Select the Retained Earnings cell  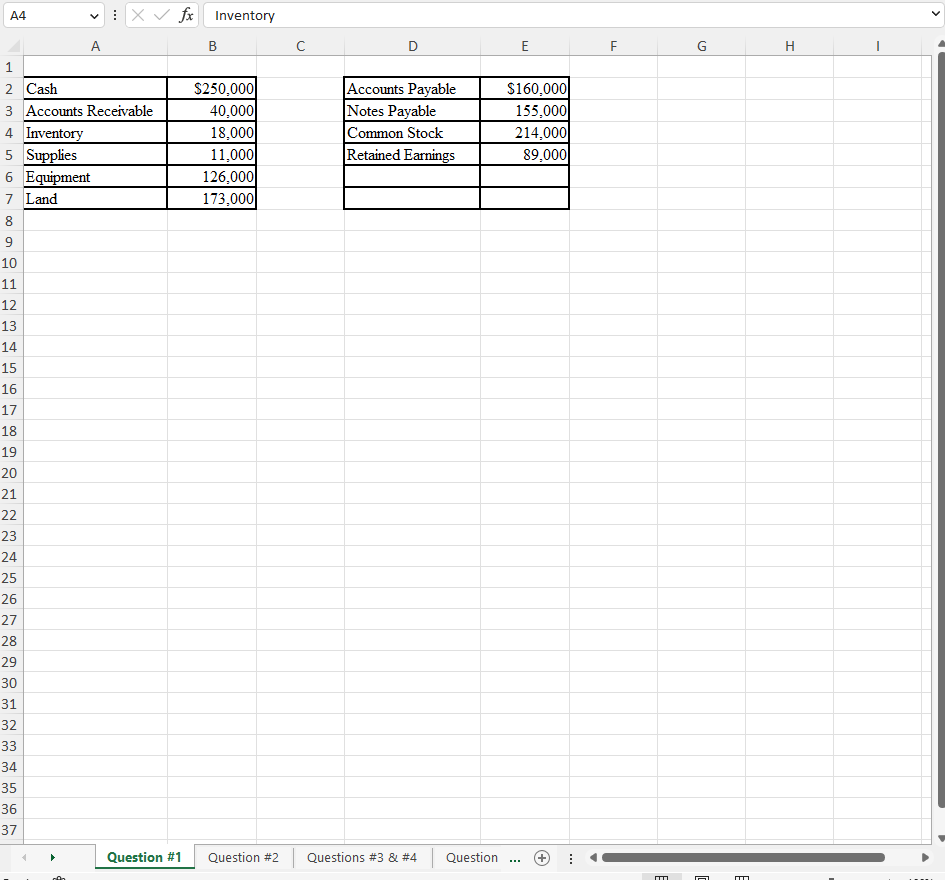[x=412, y=155]
